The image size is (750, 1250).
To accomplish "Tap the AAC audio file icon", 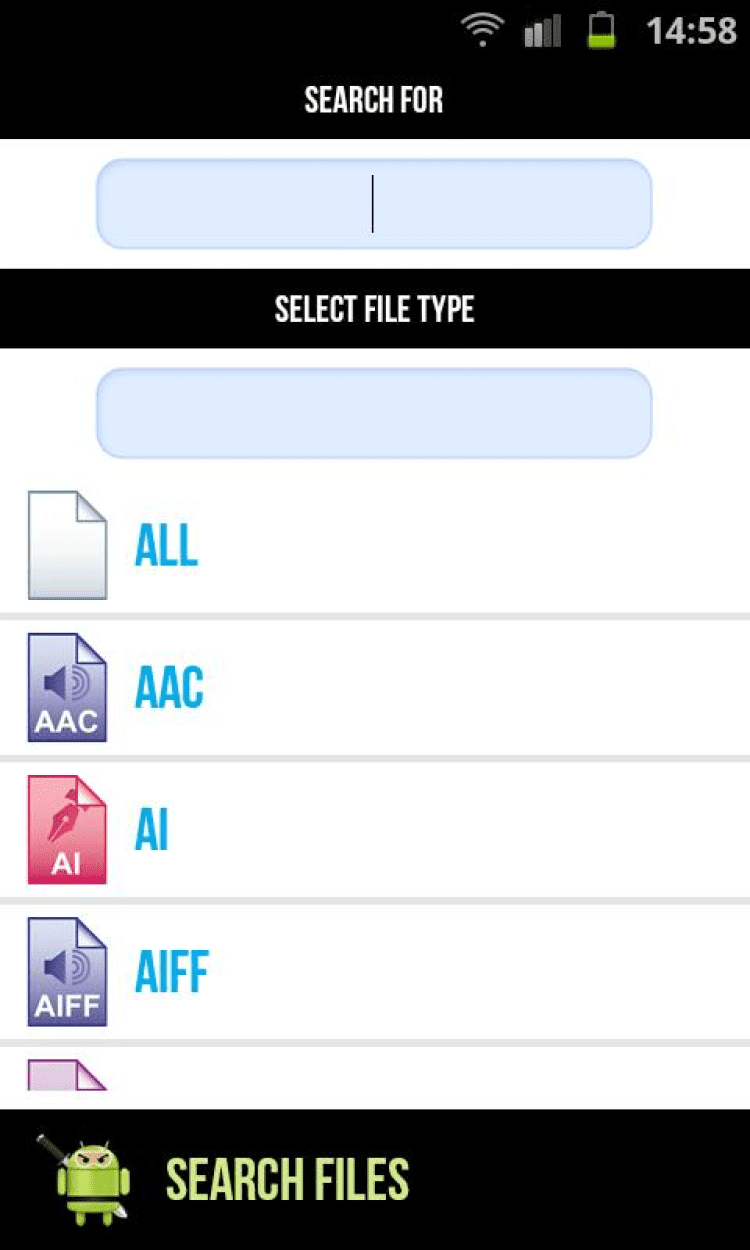I will pos(67,687).
